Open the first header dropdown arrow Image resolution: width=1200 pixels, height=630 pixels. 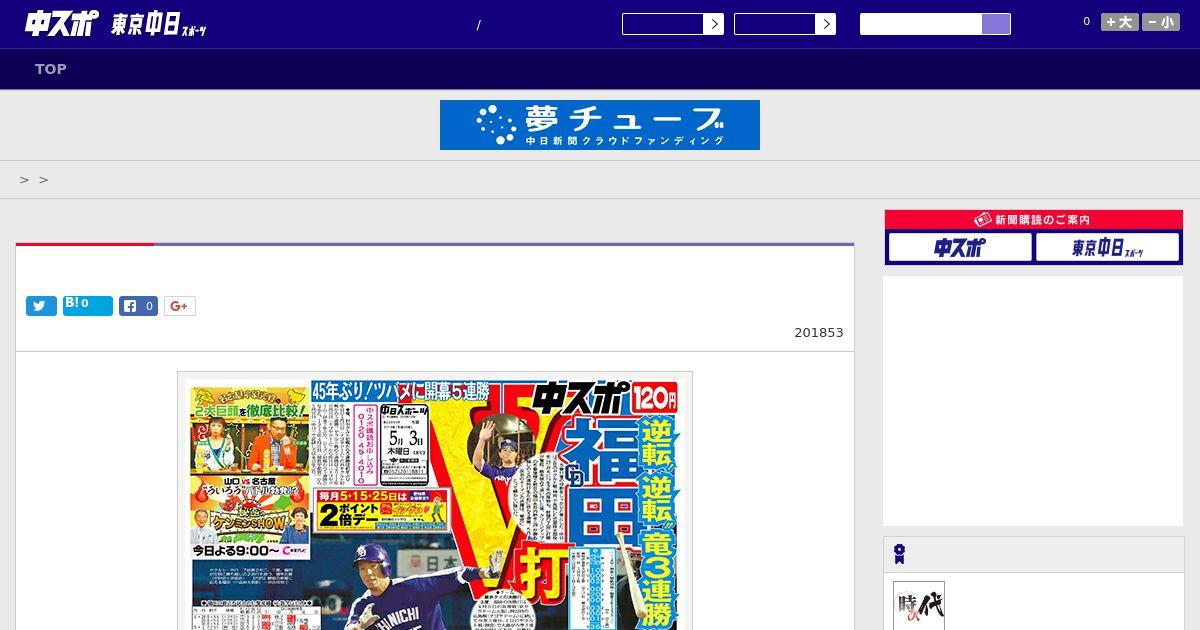[713, 24]
